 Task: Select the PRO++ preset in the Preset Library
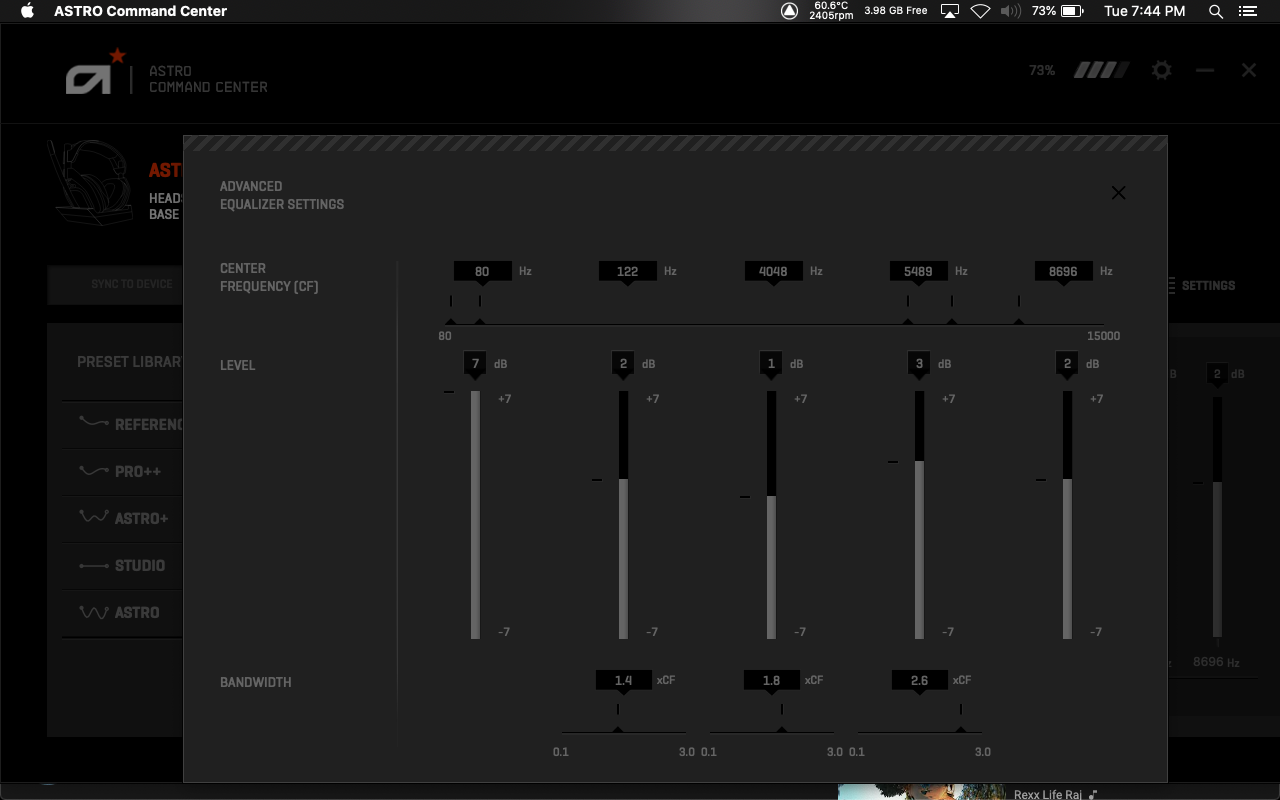tap(123, 471)
